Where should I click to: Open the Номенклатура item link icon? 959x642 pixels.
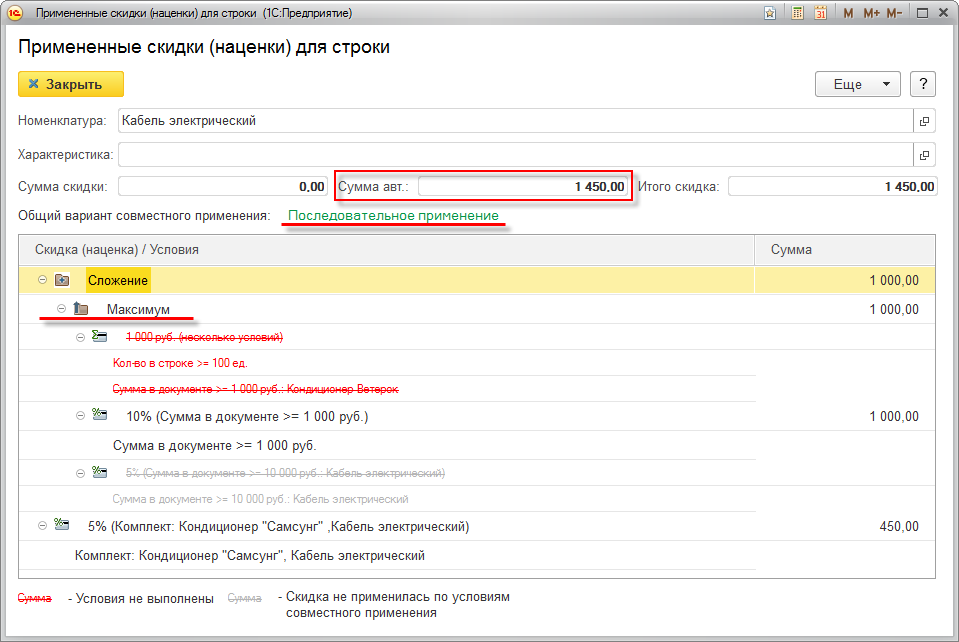[924, 121]
